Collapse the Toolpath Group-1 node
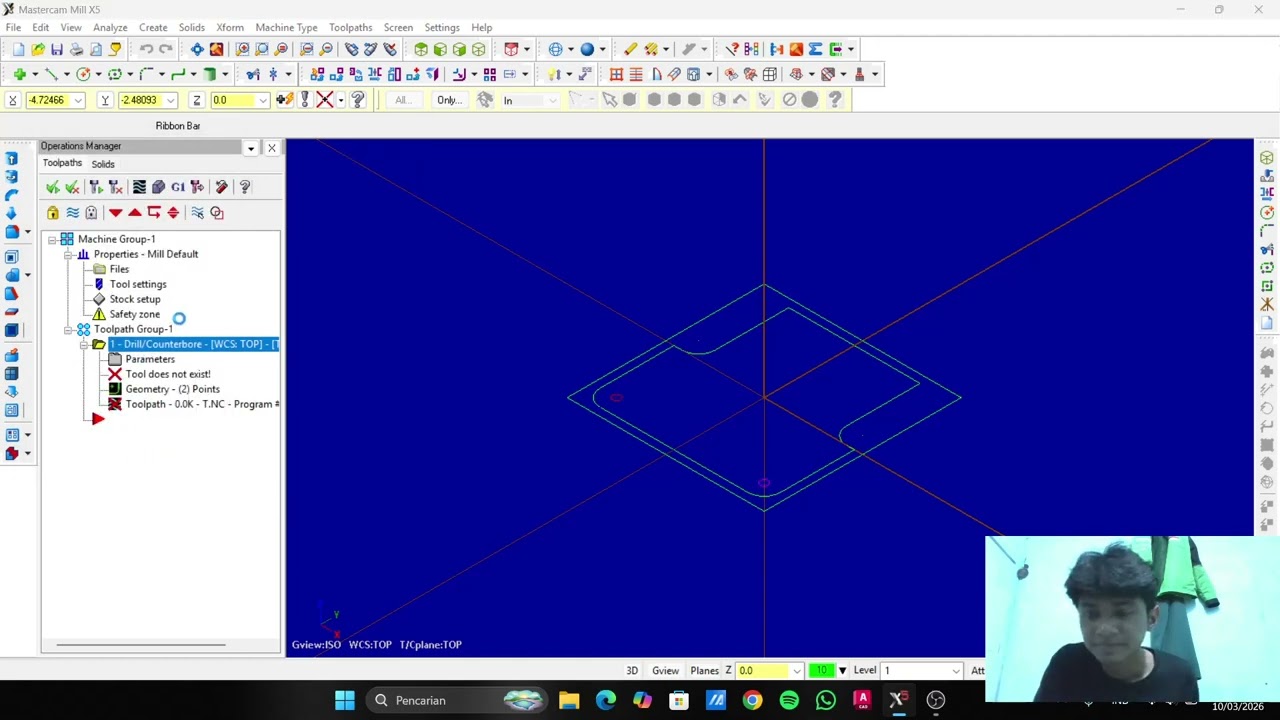The width and height of the screenshot is (1280, 720). [x=68, y=329]
